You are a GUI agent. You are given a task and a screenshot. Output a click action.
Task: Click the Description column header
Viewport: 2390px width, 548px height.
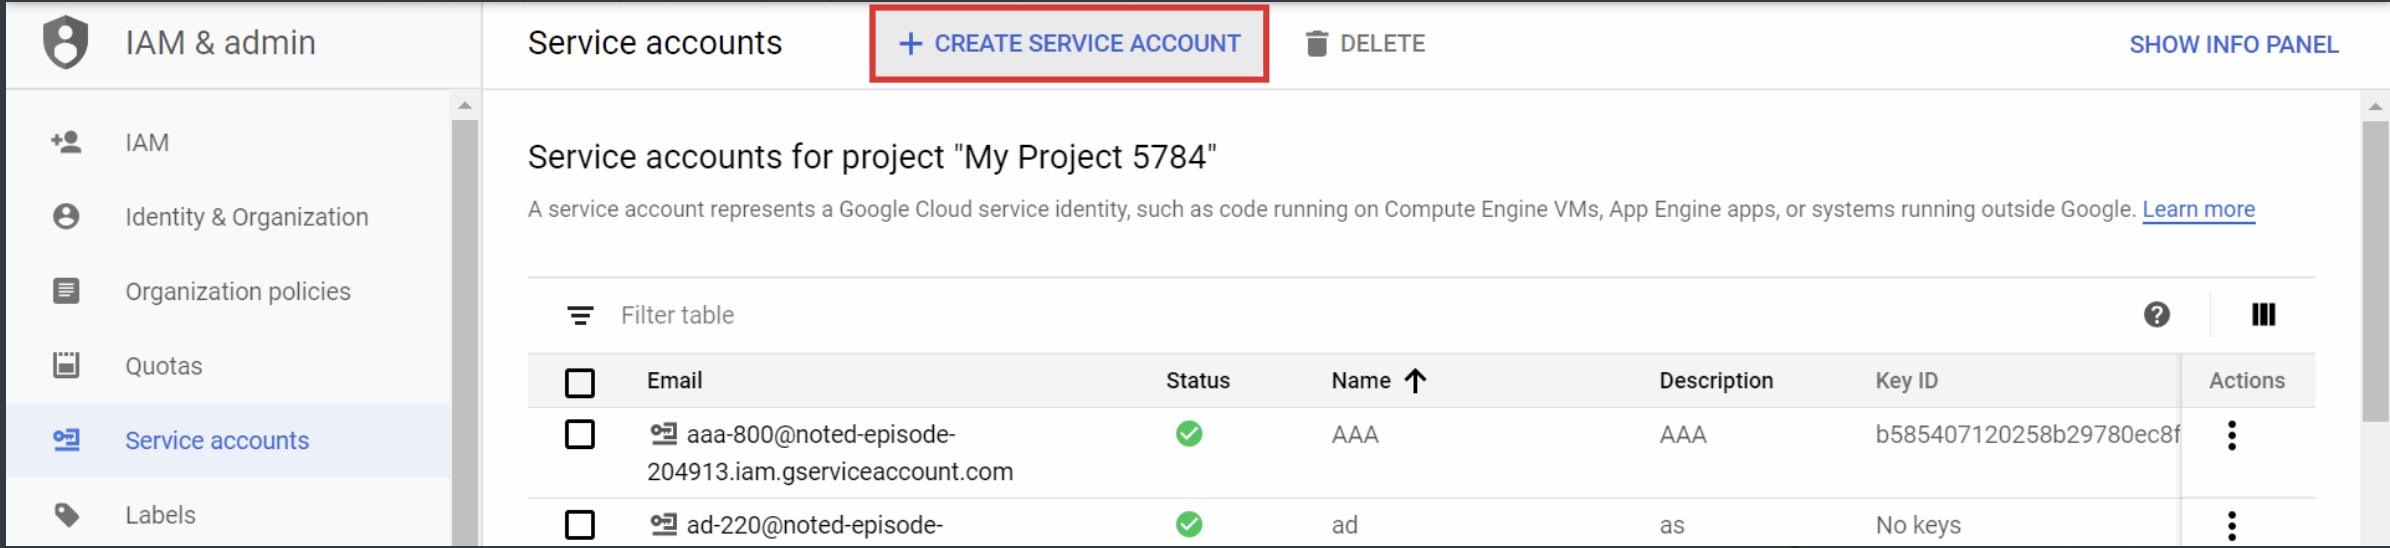(x=1716, y=380)
